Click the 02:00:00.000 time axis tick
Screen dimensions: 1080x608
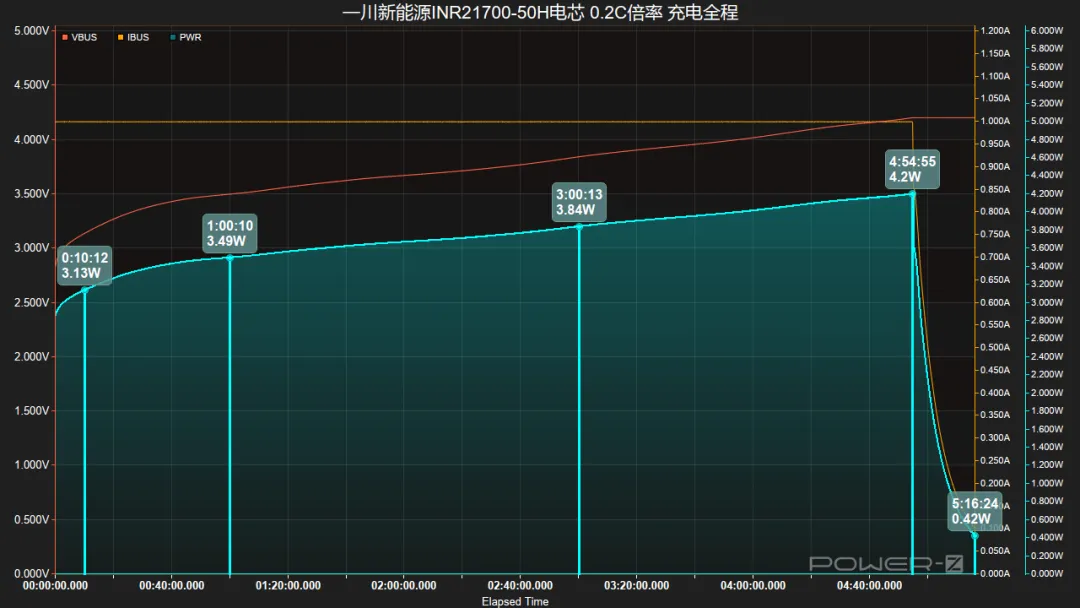coord(404,585)
